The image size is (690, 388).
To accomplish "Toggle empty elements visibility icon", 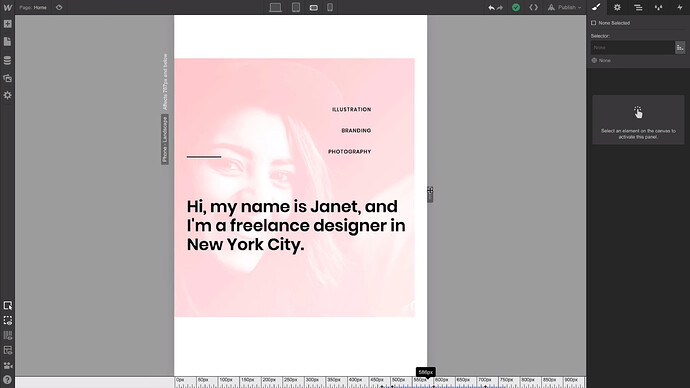I will point(7,351).
